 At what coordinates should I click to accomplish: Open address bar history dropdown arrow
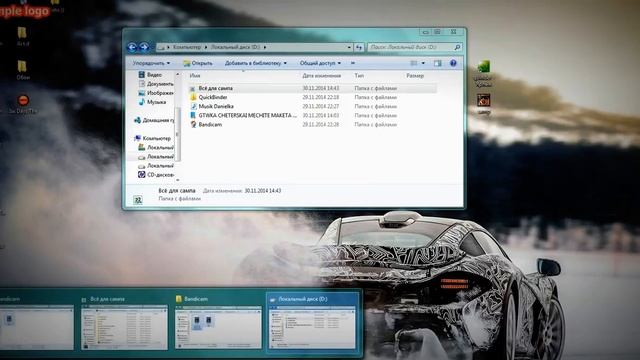349,47
